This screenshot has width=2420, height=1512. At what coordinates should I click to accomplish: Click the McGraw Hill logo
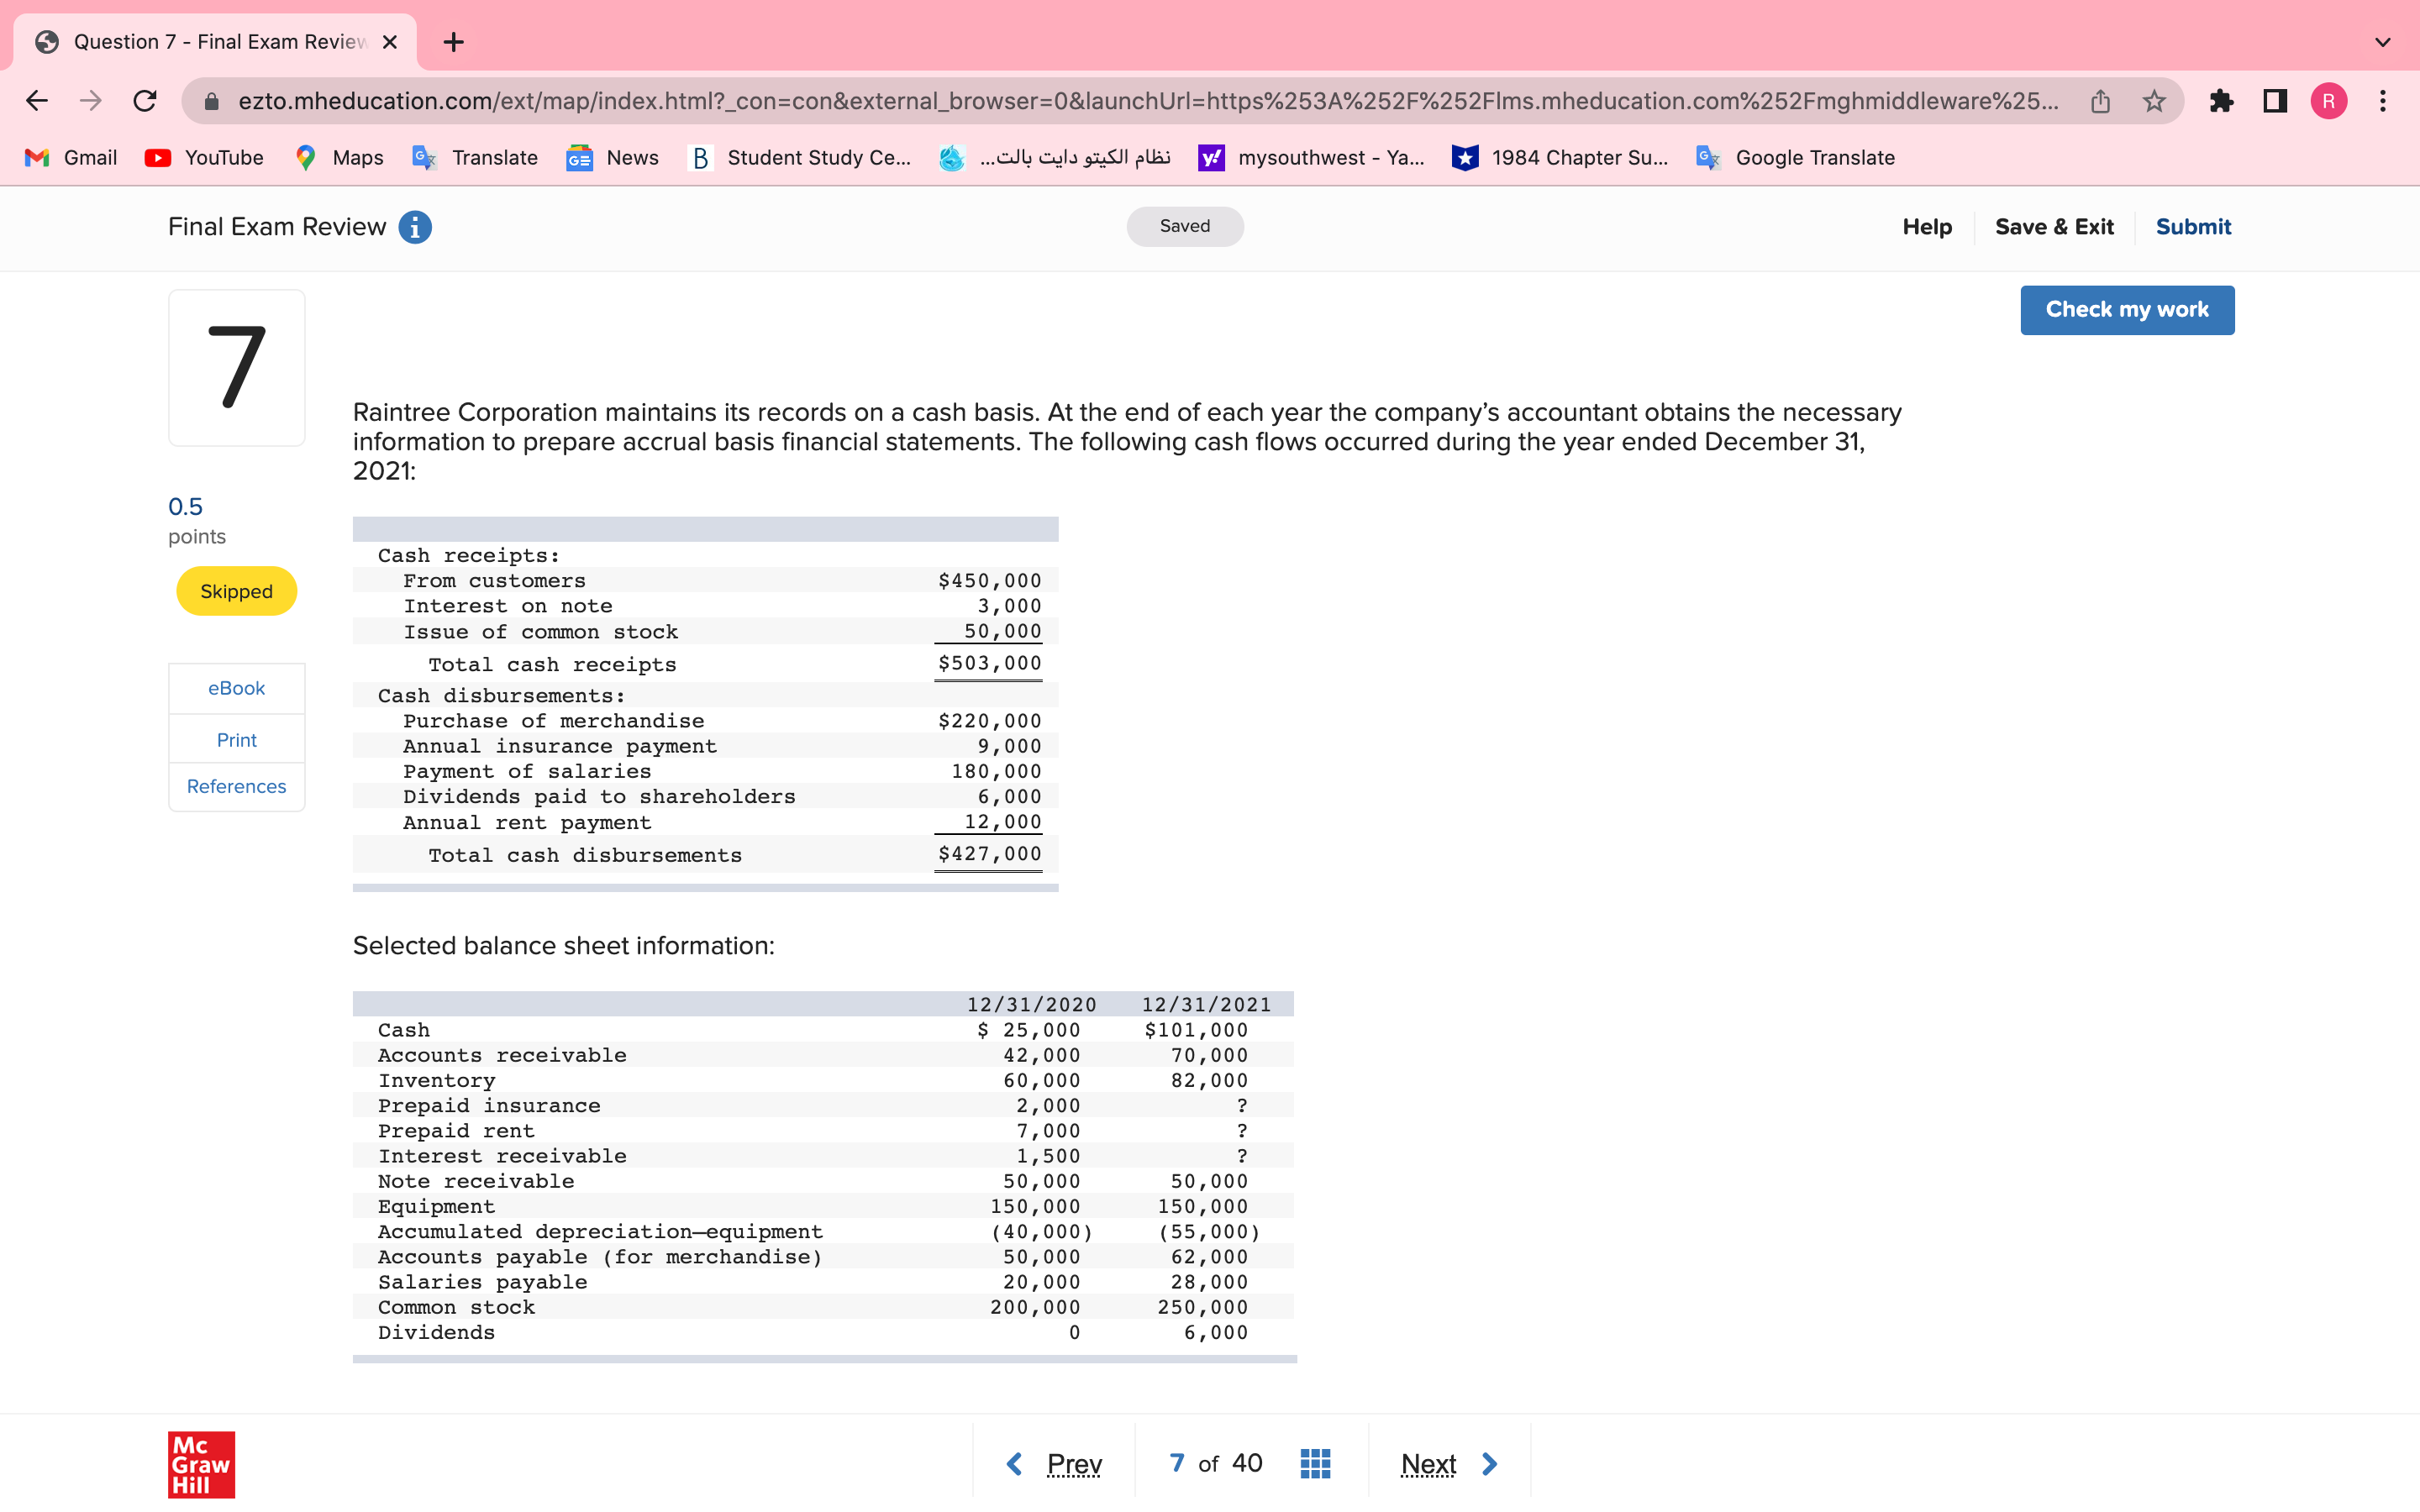pyautogui.click(x=201, y=1464)
